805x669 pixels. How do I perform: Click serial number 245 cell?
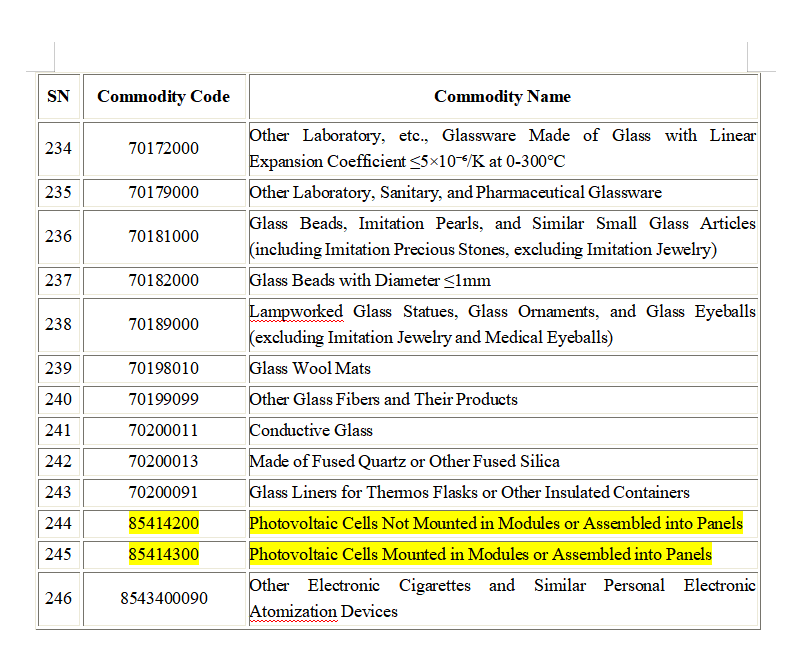tap(58, 554)
